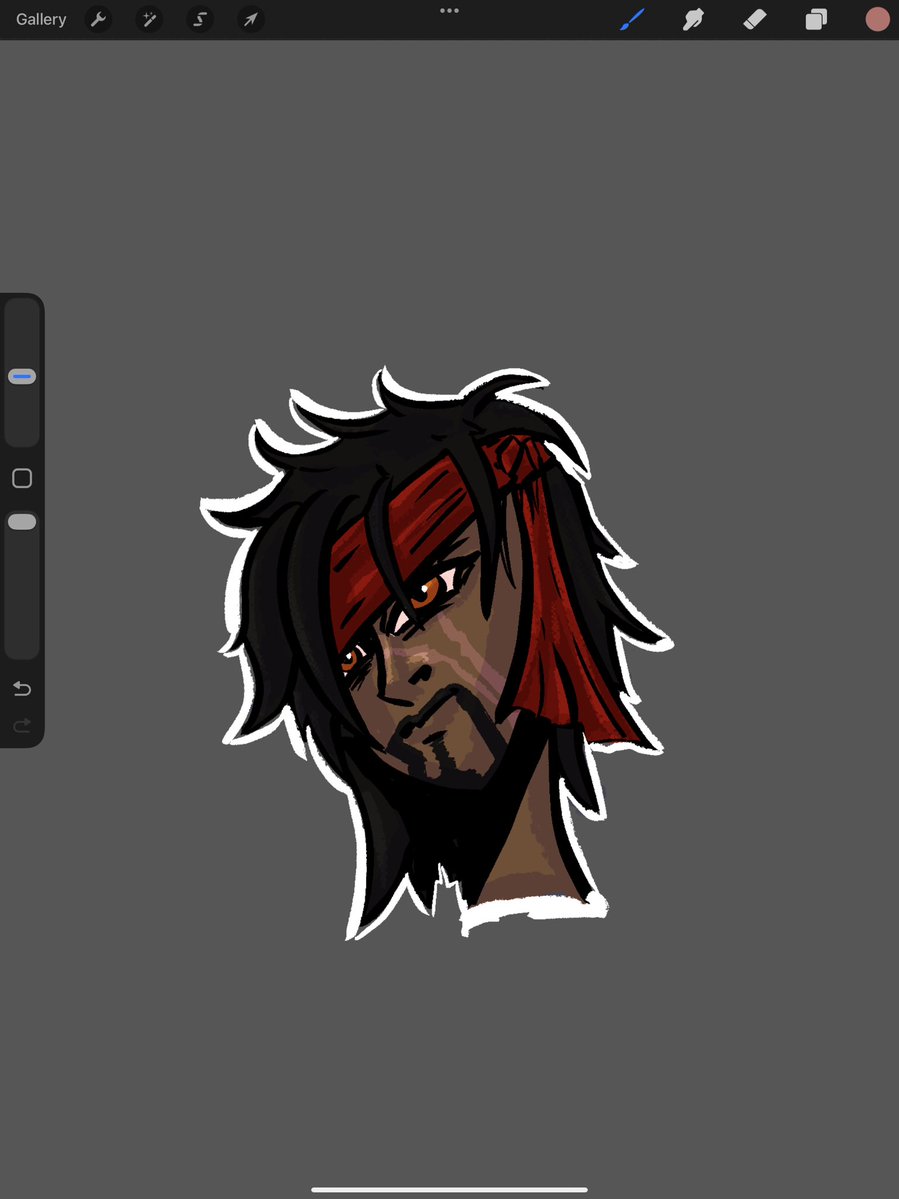Redo the last undone action
The image size is (899, 1199).
(x=22, y=725)
